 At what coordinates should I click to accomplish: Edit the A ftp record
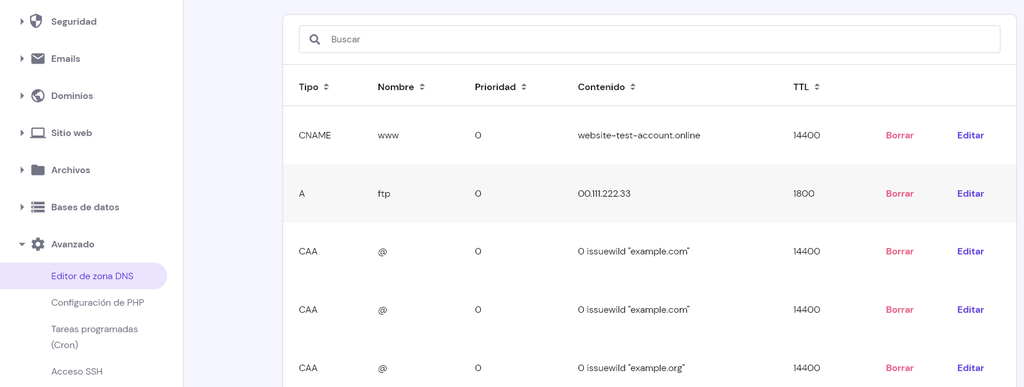click(970, 194)
